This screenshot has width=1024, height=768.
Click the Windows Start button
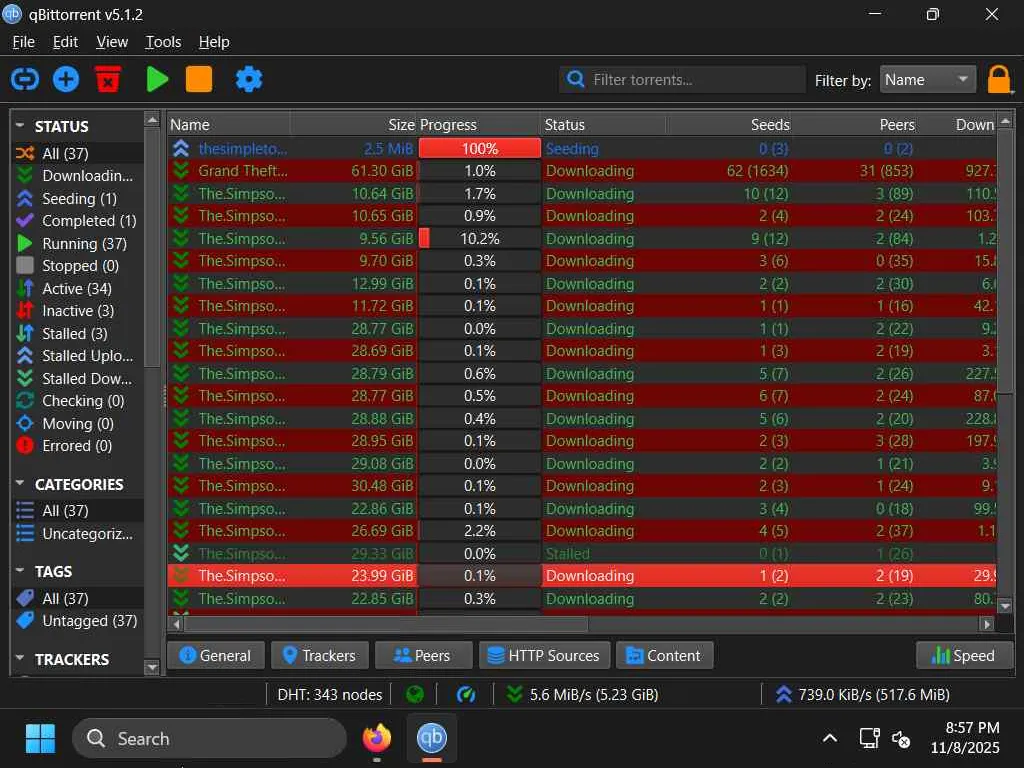40,739
